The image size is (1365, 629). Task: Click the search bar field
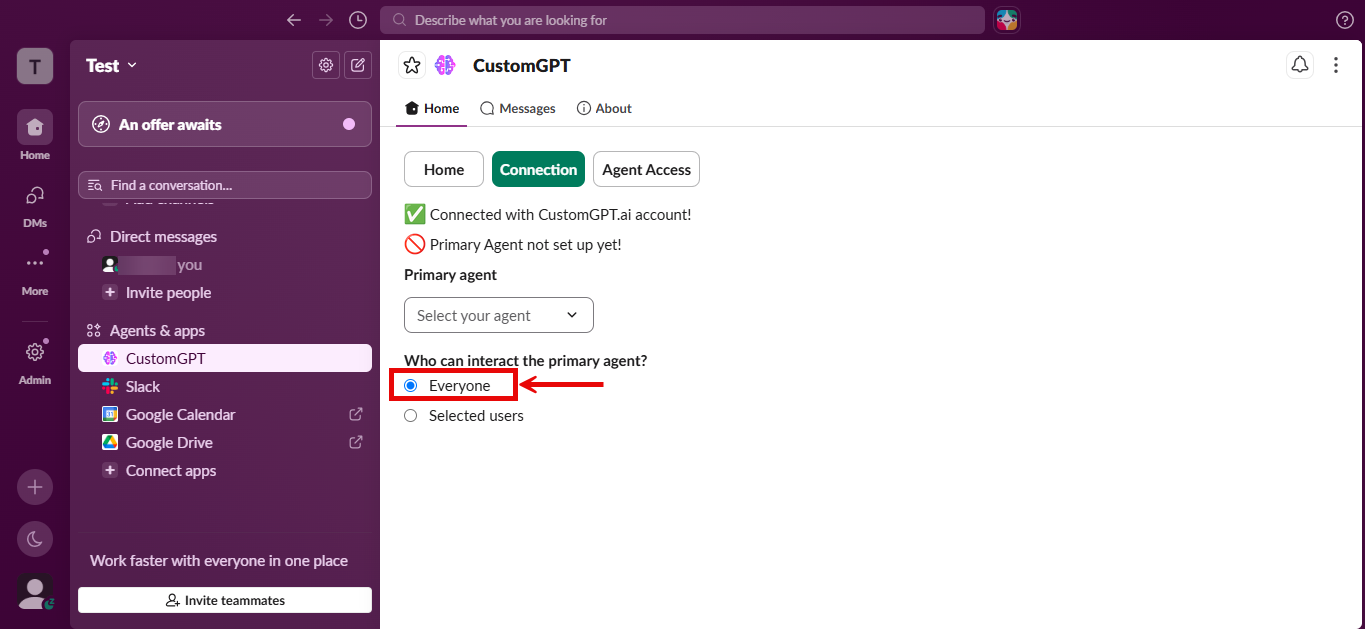tap(682, 20)
